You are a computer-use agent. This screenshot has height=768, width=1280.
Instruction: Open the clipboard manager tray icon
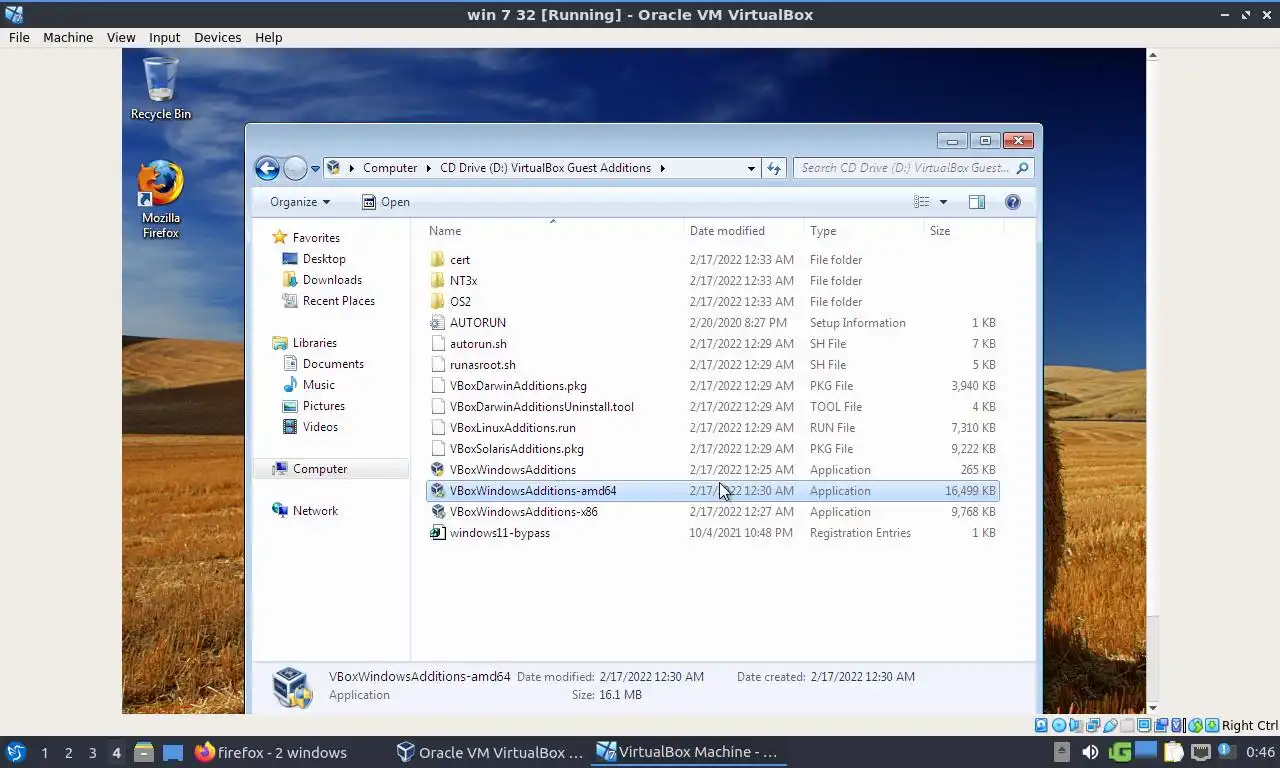pos(1173,752)
